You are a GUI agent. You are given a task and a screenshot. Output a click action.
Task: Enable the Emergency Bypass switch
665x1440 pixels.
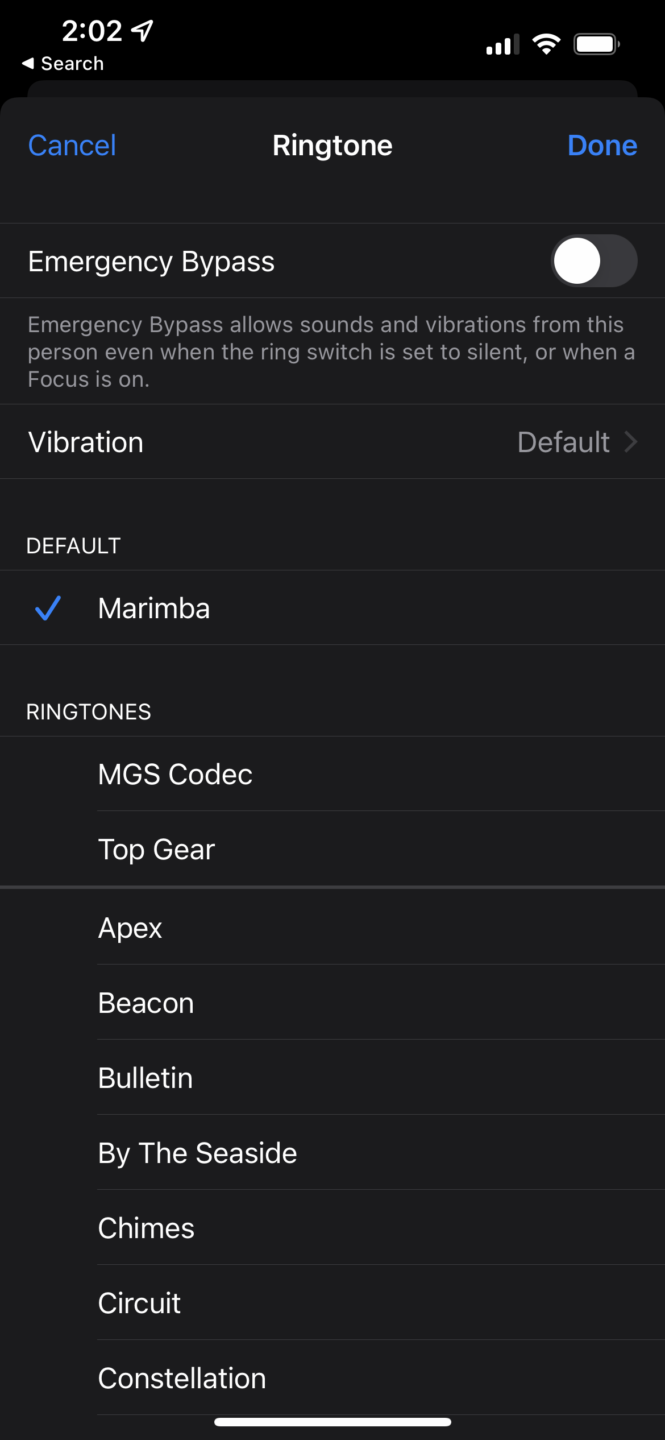coord(594,261)
